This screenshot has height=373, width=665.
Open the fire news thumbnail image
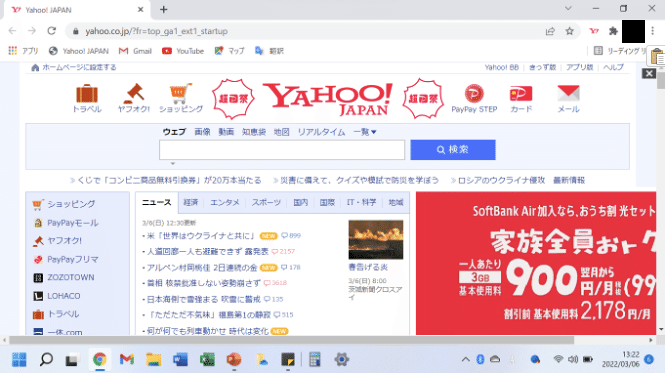click(376, 239)
